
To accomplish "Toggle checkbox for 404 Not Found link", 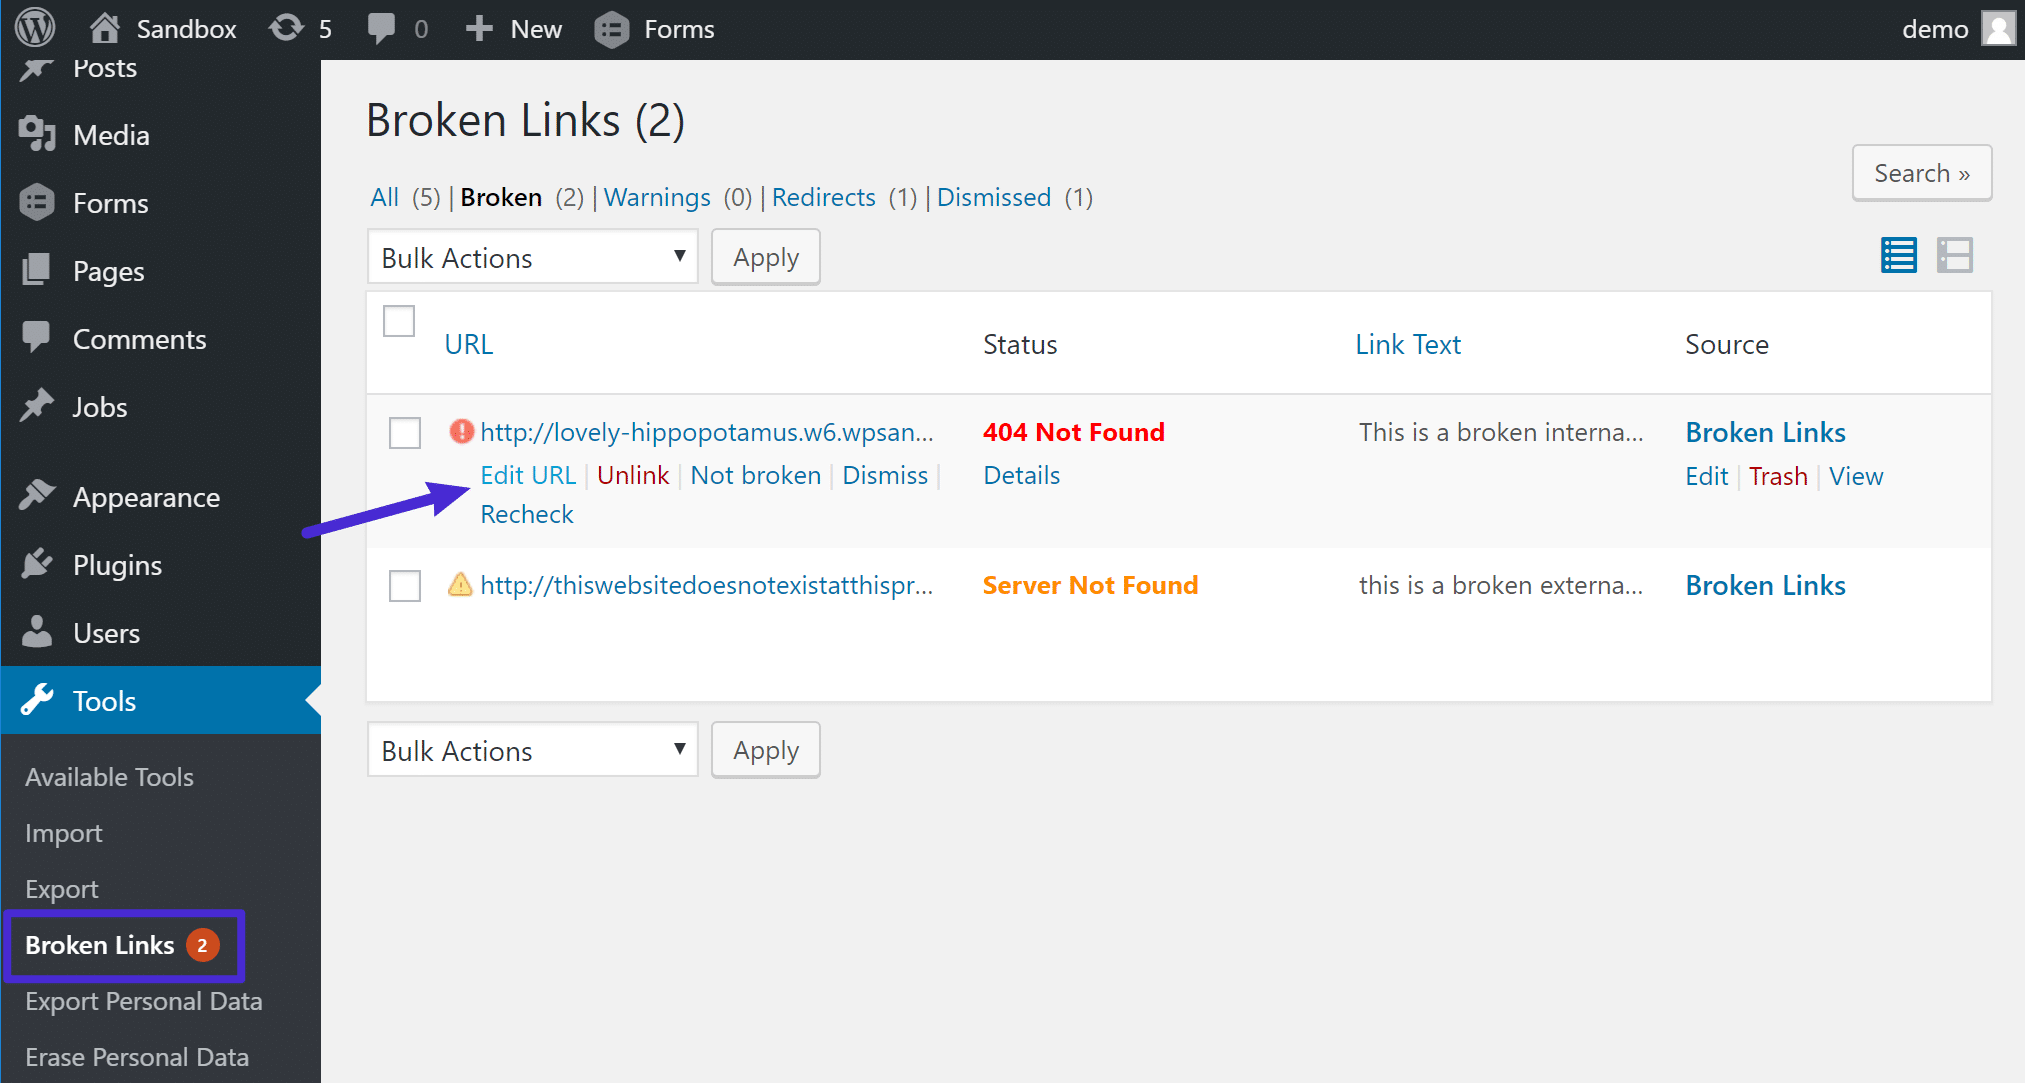I will point(402,430).
